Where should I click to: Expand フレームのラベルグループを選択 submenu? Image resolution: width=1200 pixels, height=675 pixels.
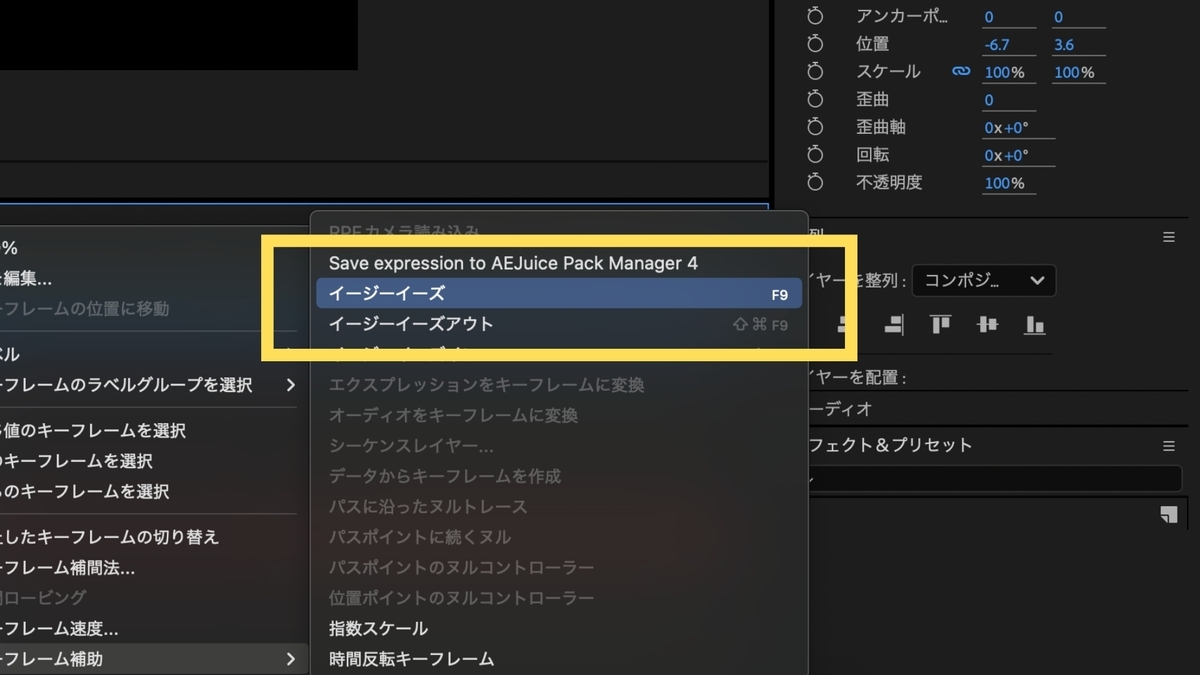[152, 385]
